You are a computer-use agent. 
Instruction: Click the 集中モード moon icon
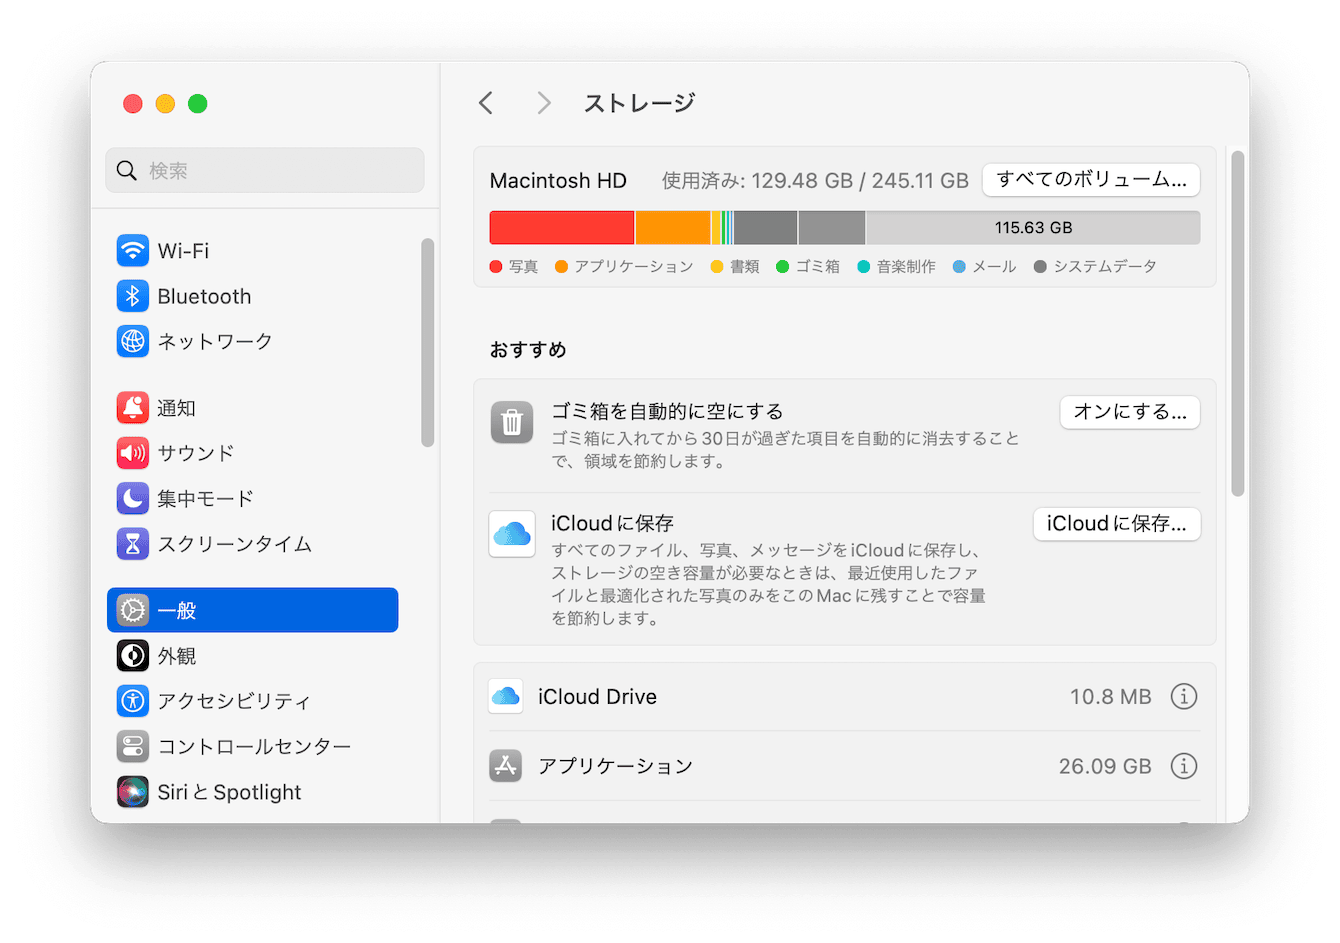click(133, 498)
